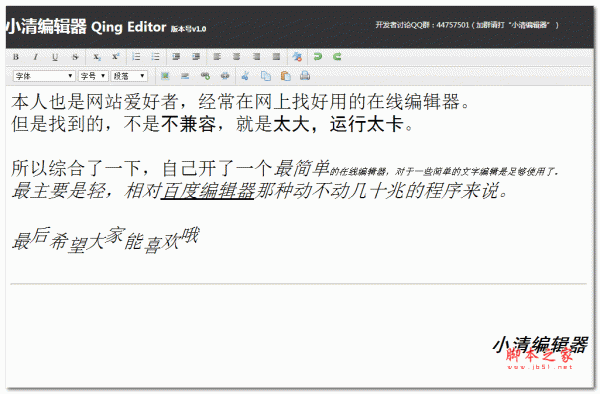The height and width of the screenshot is (394, 600).
Task: Click the remove link icon
Action: [x=225, y=76]
